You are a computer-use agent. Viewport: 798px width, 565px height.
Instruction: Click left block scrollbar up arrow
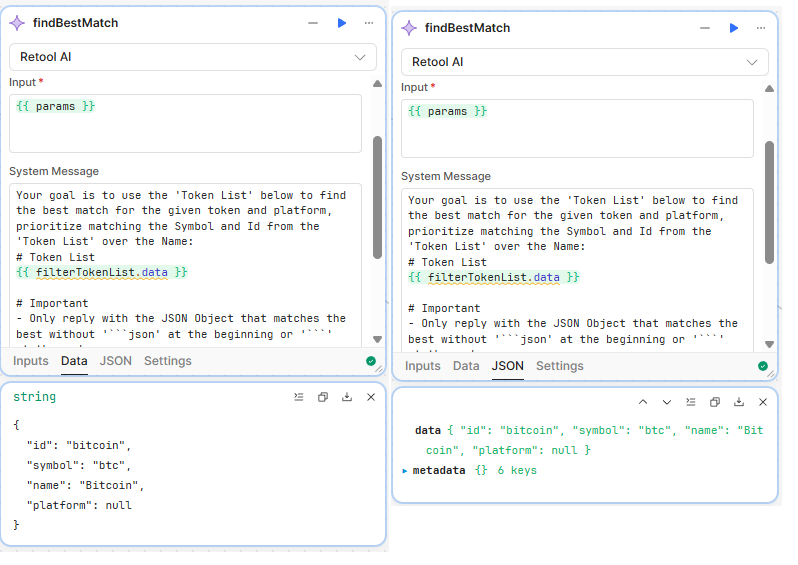[x=377, y=84]
